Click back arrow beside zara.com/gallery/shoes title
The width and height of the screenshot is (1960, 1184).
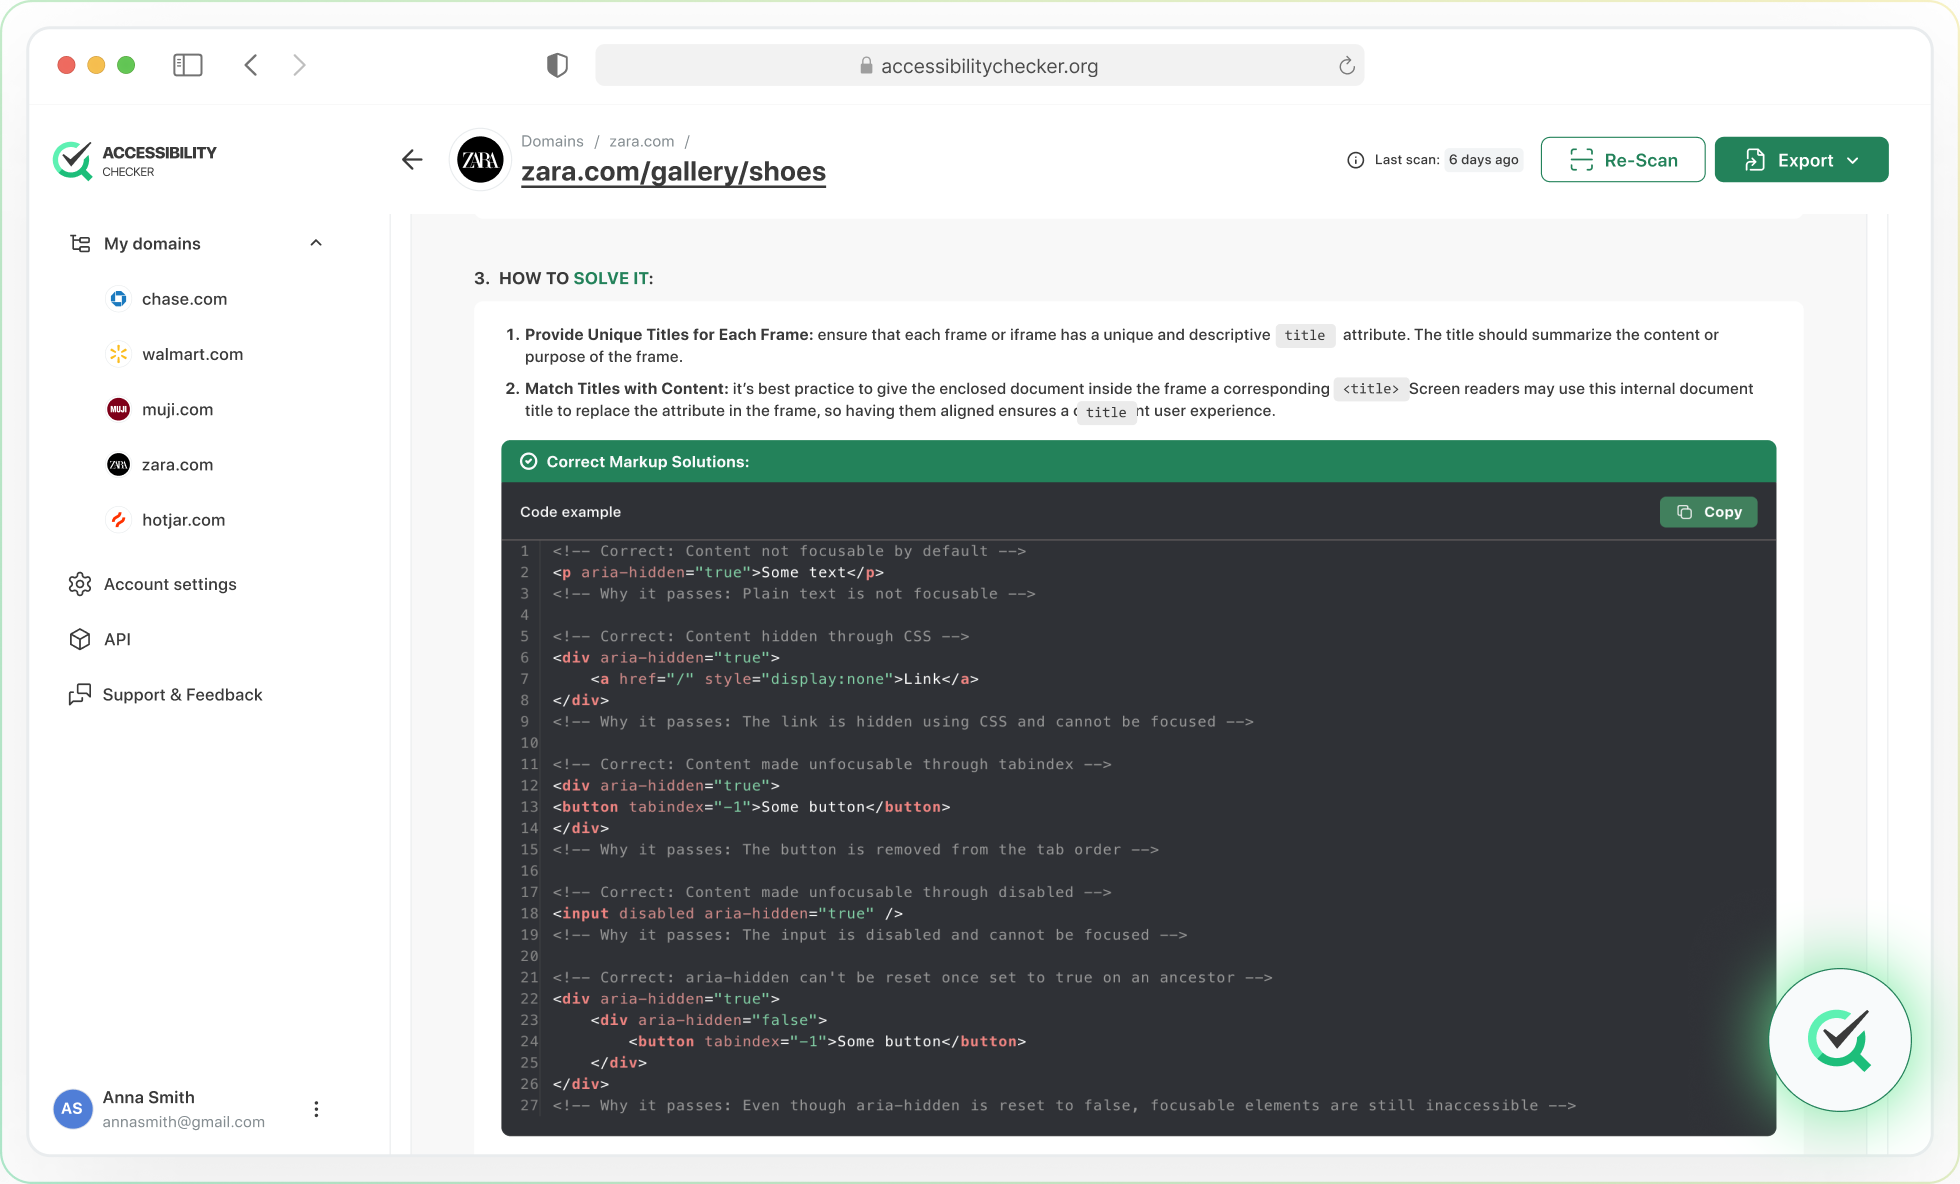(x=412, y=159)
